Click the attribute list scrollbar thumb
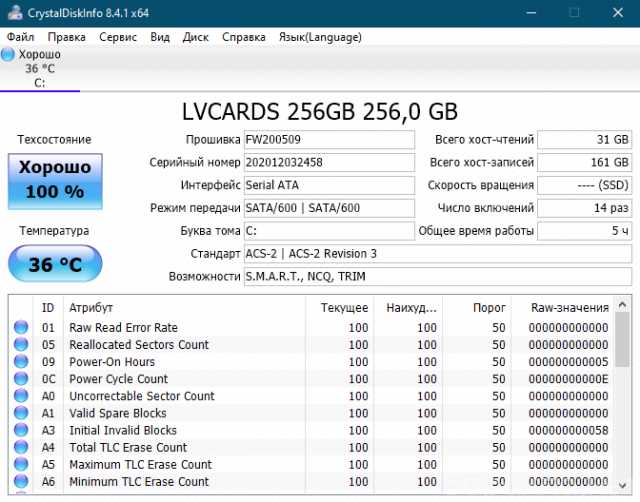This screenshot has width=640, height=502. (x=622, y=340)
